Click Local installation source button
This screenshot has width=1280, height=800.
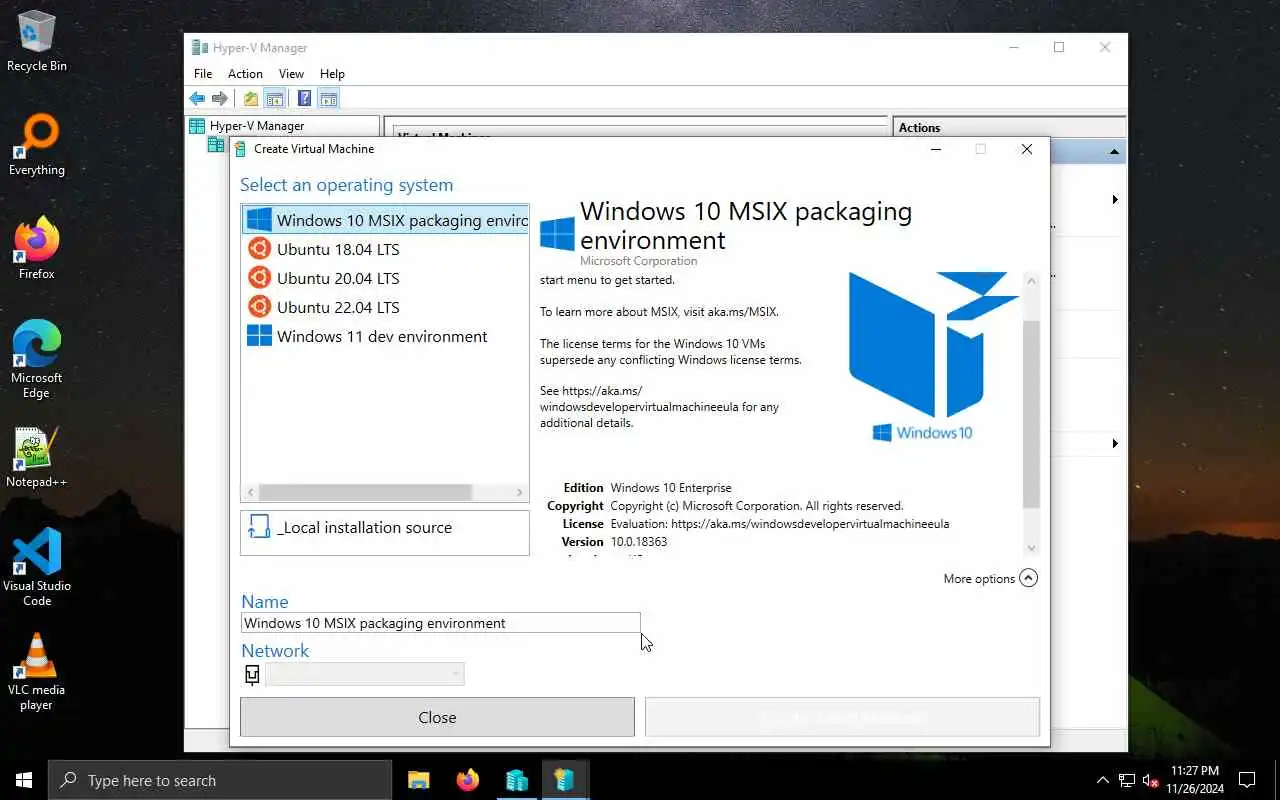385,532
